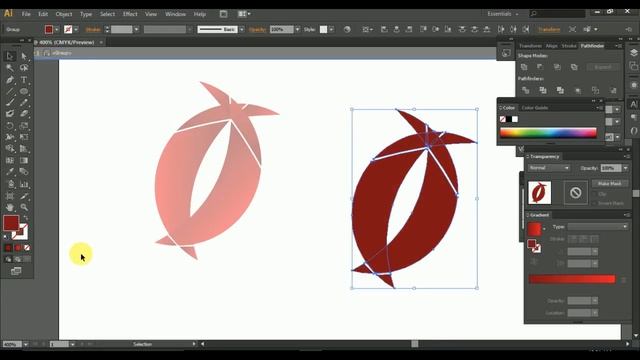
Task: Open stroke weight dropdown
Action: click(136, 29)
